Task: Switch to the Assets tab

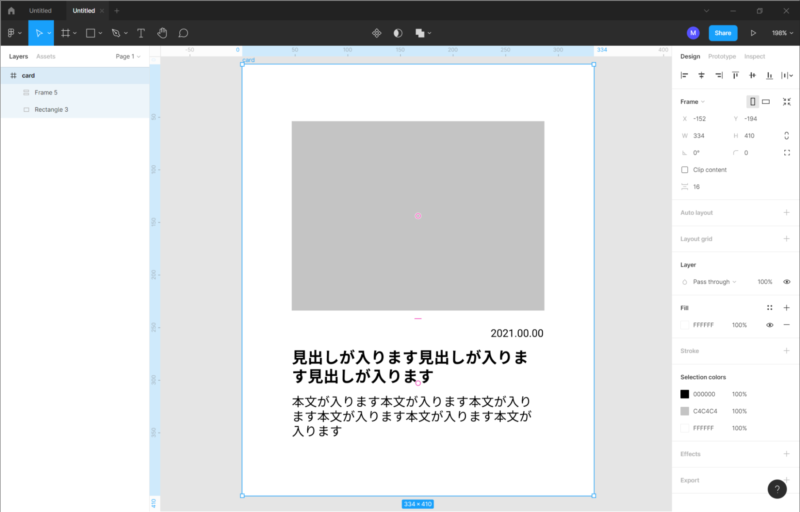Action: (46, 57)
